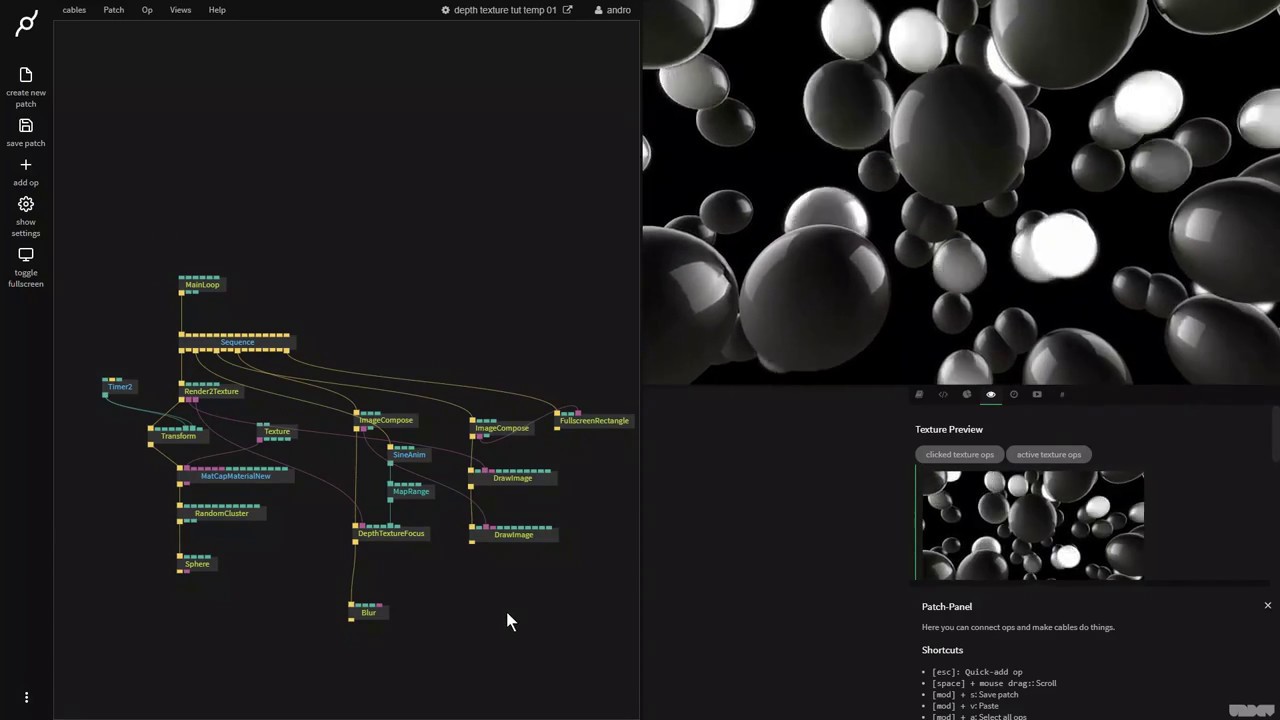Open the documentation book tab icon
Viewport: 1280px width, 720px height.
point(919,394)
